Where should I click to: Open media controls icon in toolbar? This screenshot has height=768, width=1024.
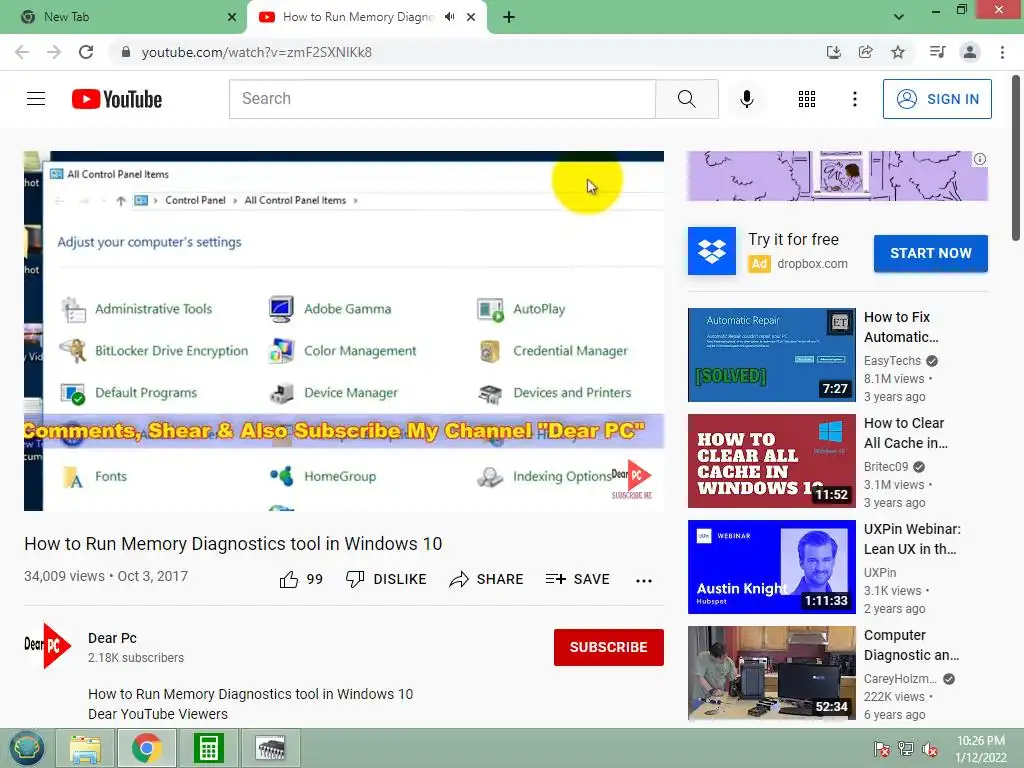pos(937,52)
